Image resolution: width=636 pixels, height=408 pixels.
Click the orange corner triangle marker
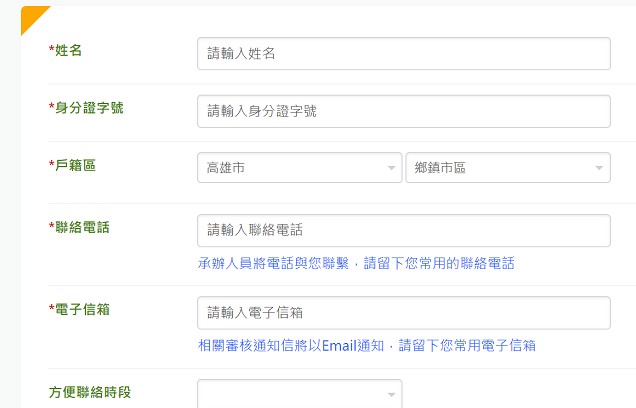click(x=30, y=14)
